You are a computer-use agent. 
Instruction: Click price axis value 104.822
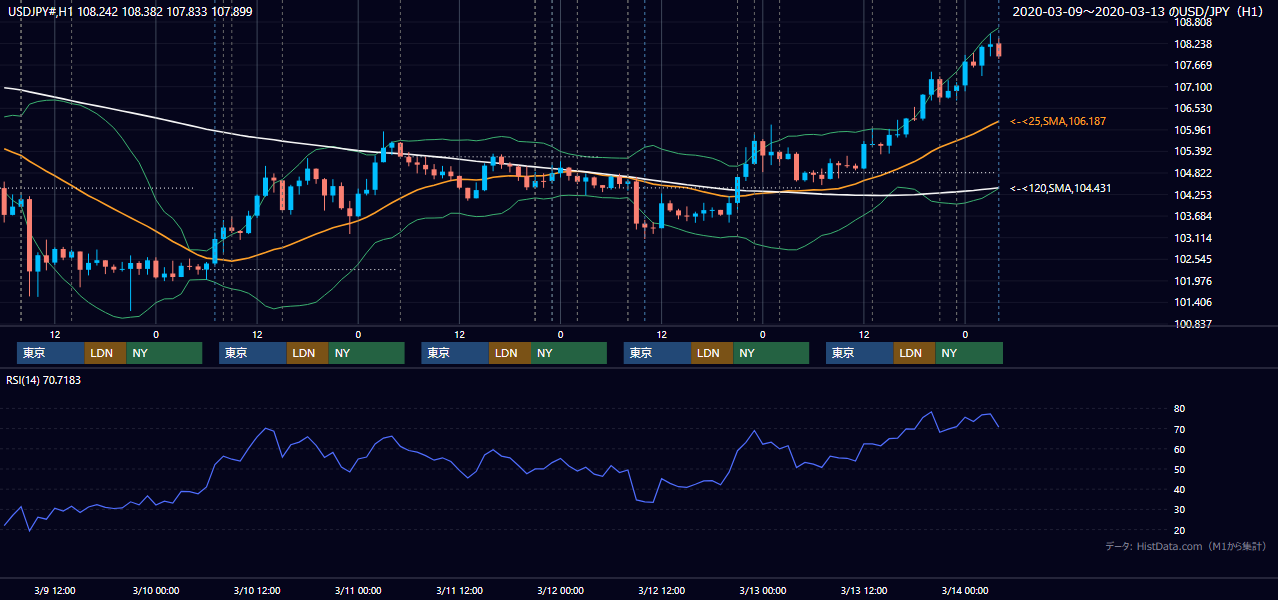point(1193,174)
